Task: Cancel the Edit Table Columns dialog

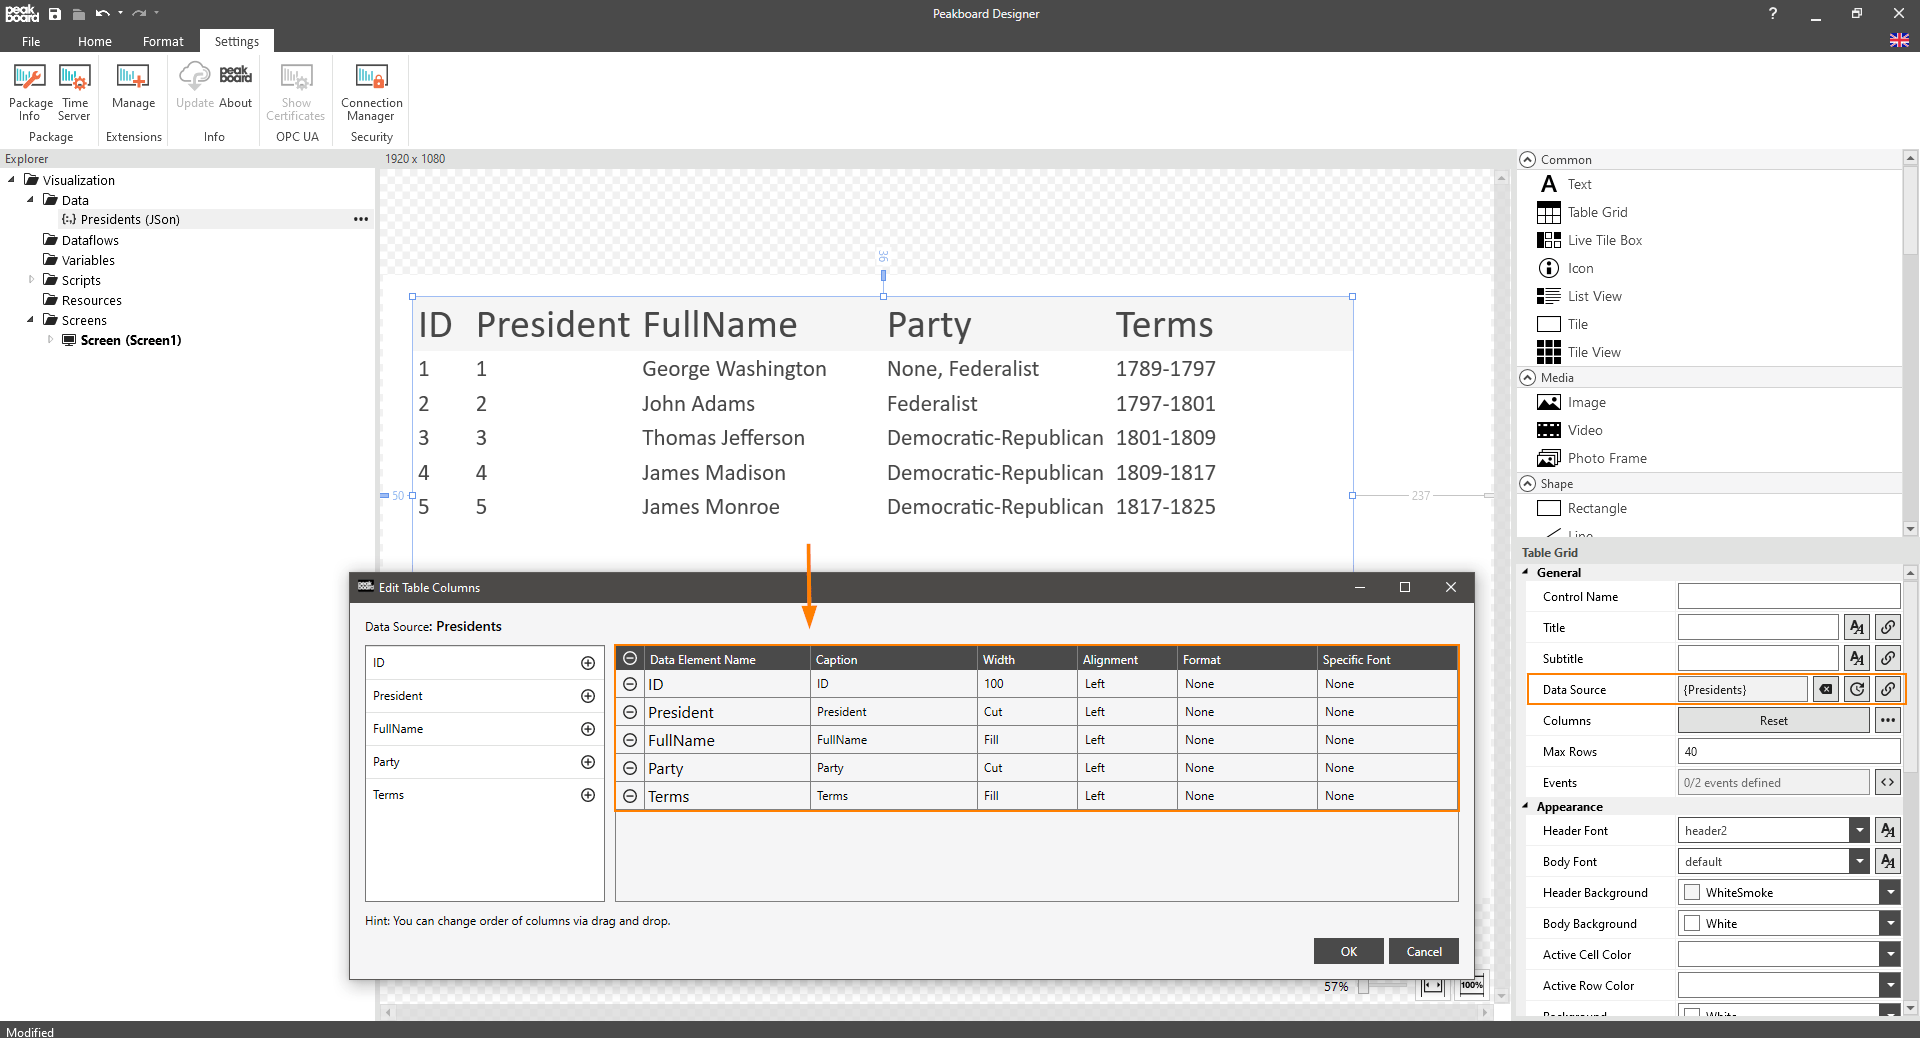Action: pos(1424,951)
